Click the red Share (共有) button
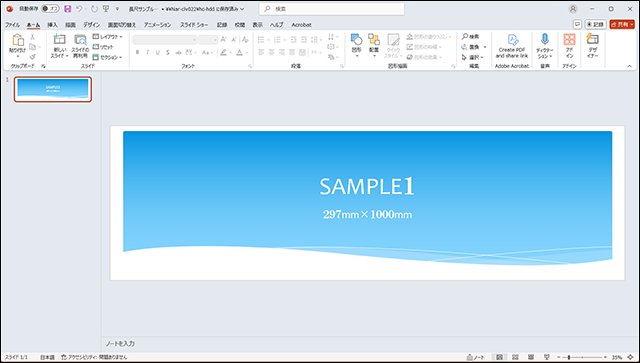 click(622, 24)
